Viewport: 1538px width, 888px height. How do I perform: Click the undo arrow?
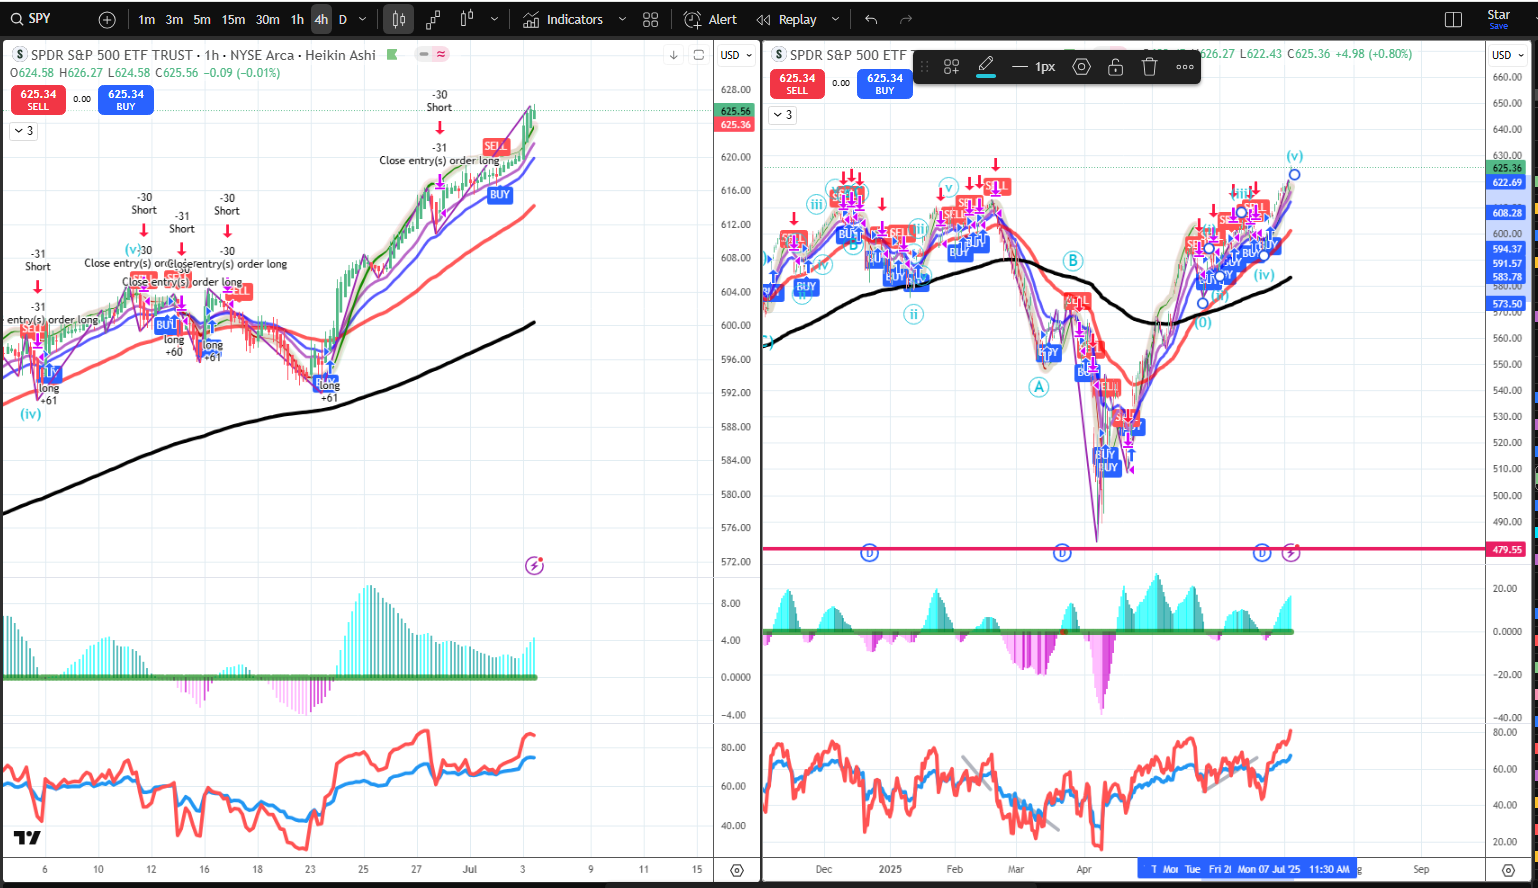(871, 20)
